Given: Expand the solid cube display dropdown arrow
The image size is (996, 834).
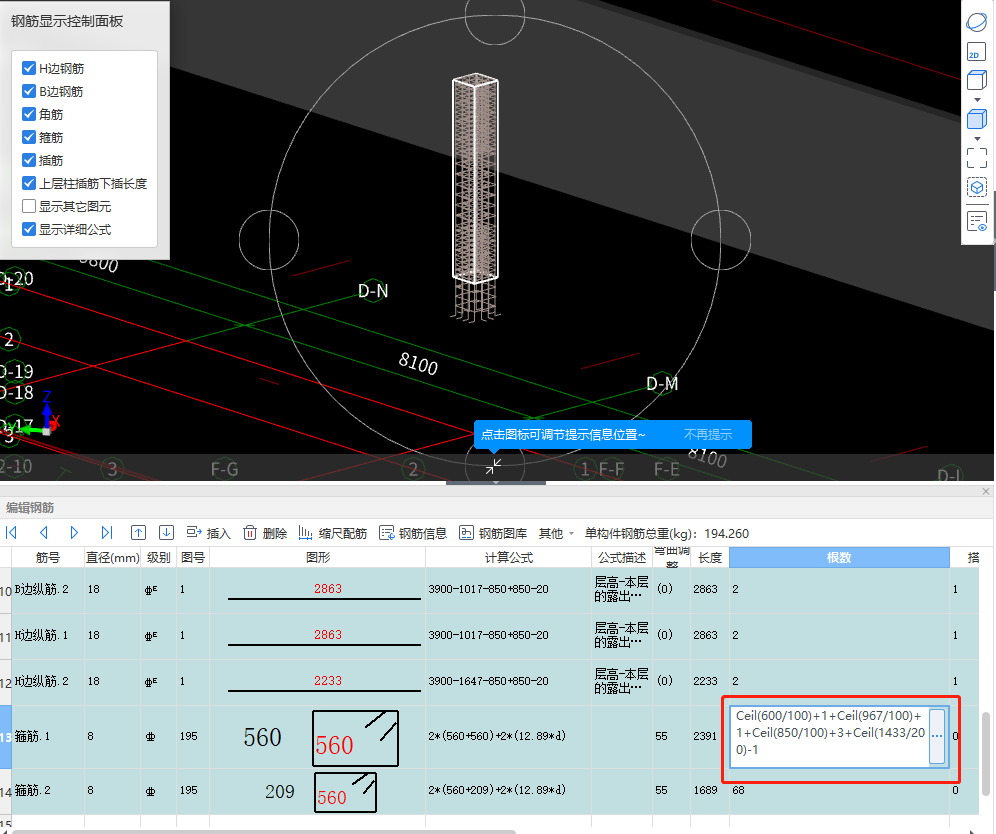Looking at the screenshot, I should [x=977, y=138].
